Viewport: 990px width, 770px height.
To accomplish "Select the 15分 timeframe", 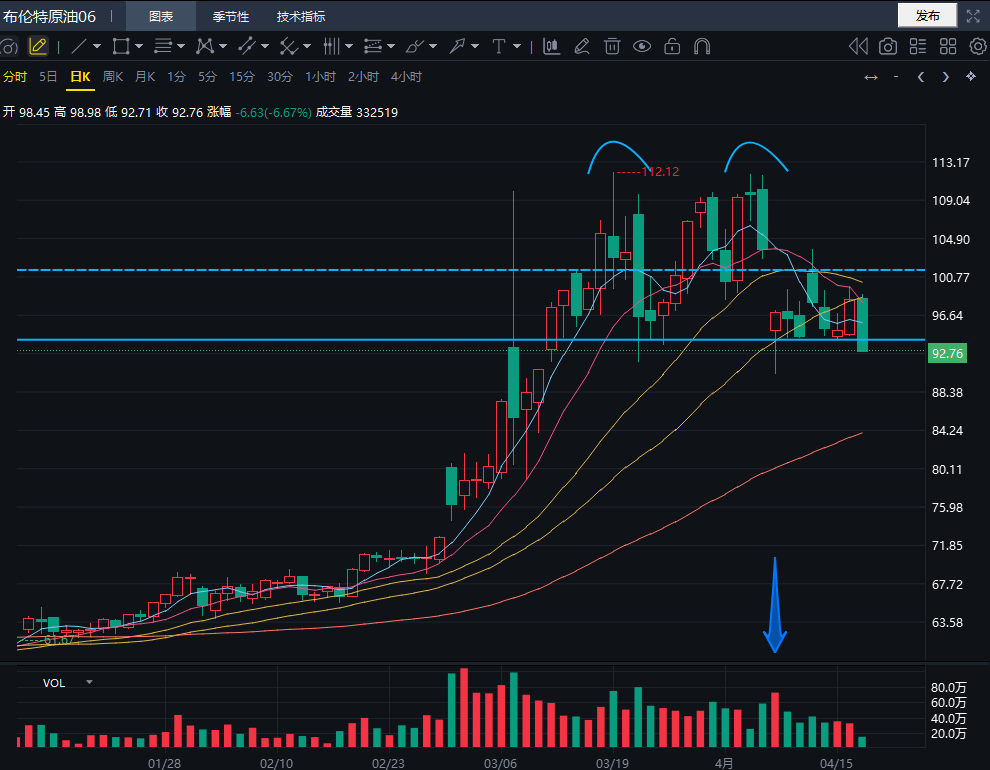I will coord(242,76).
